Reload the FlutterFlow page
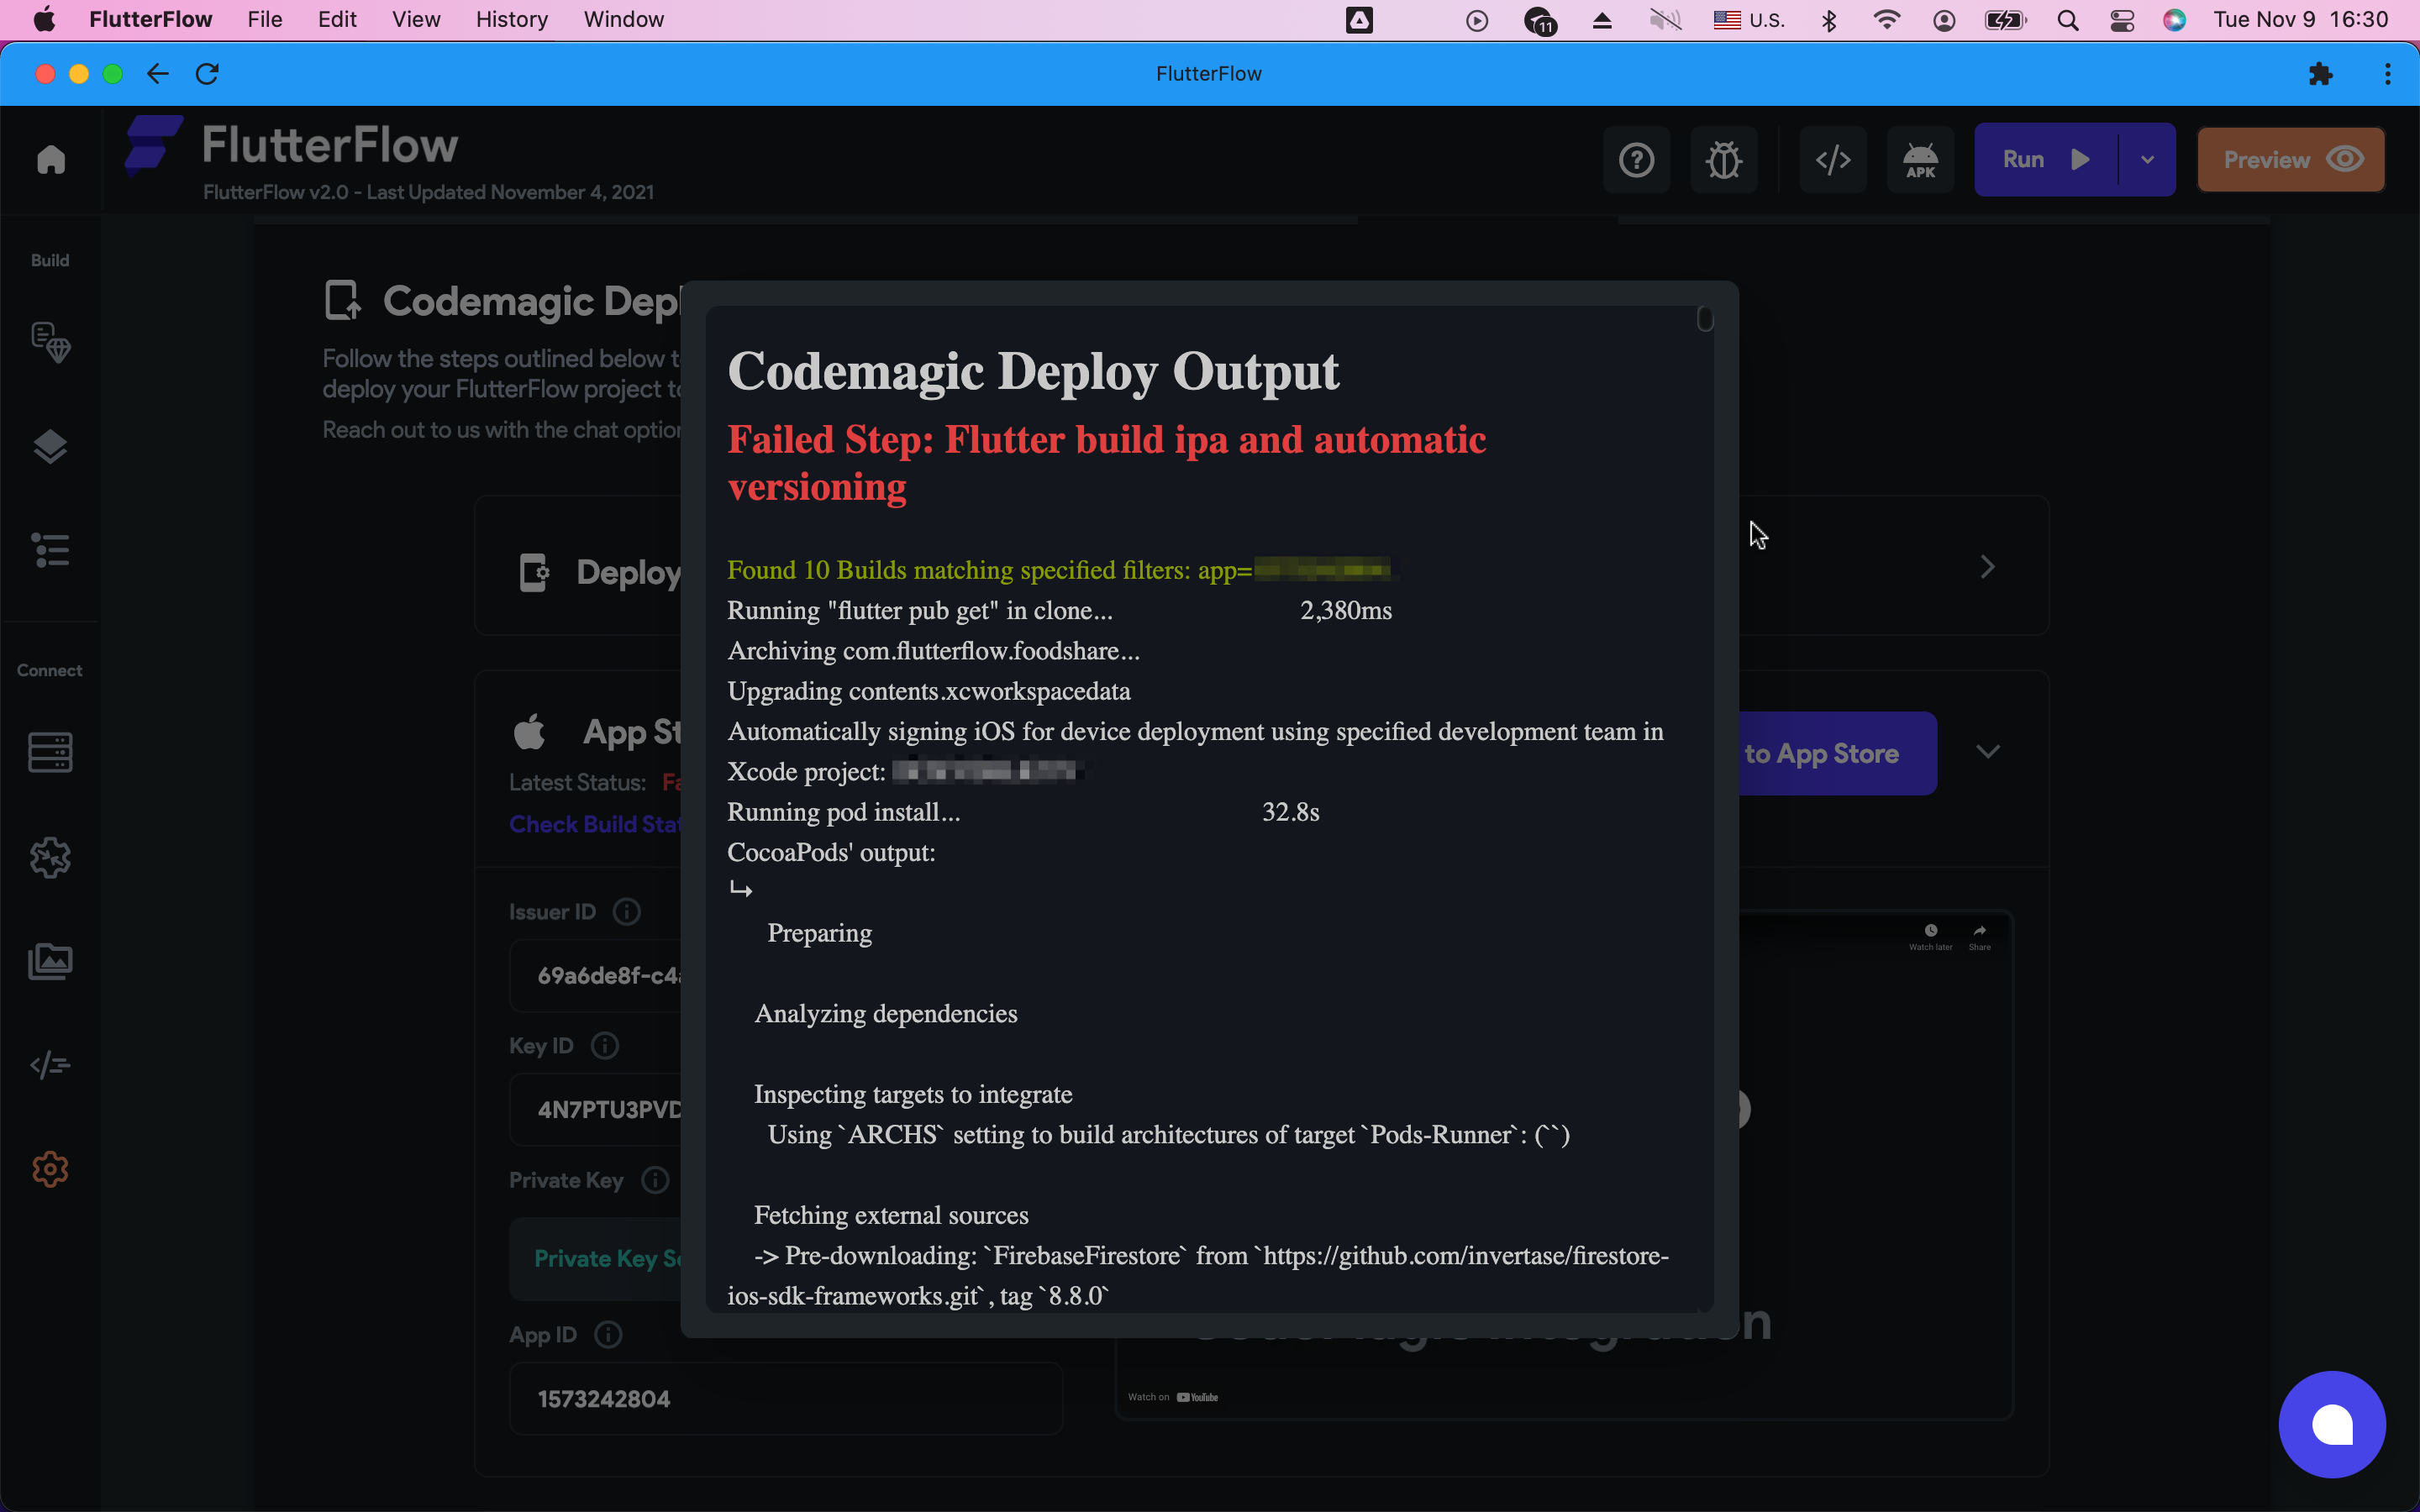Viewport: 2420px width, 1512px height. coord(207,74)
